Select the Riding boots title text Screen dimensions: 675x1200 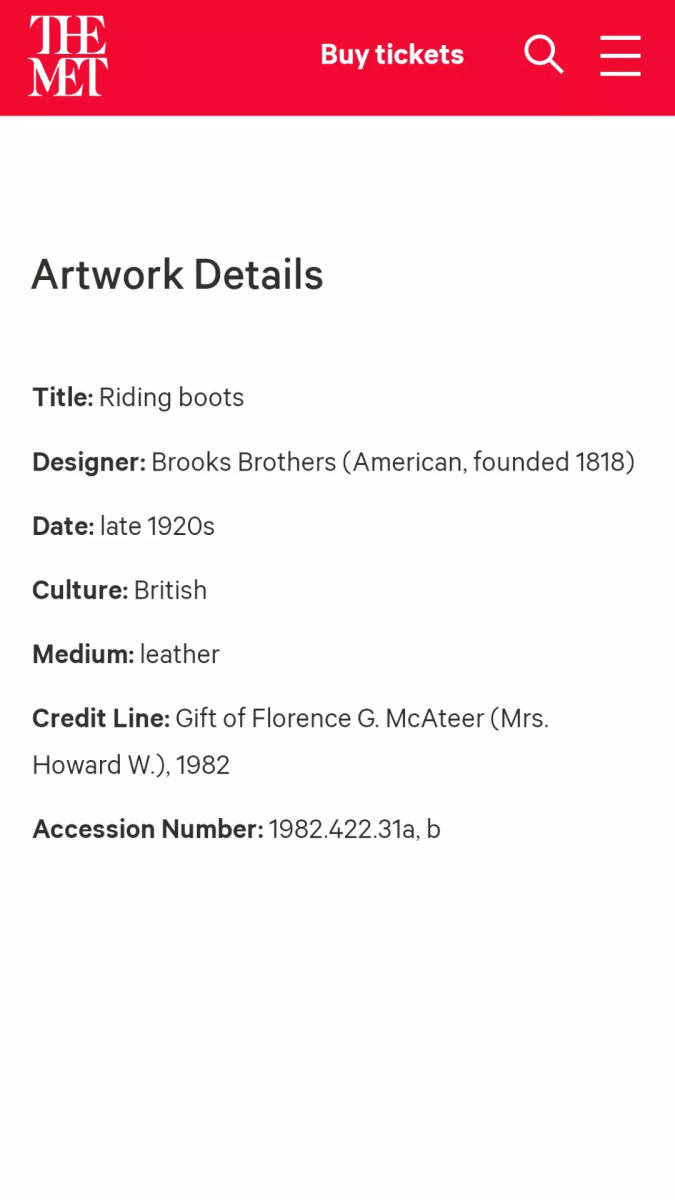[x=172, y=398]
